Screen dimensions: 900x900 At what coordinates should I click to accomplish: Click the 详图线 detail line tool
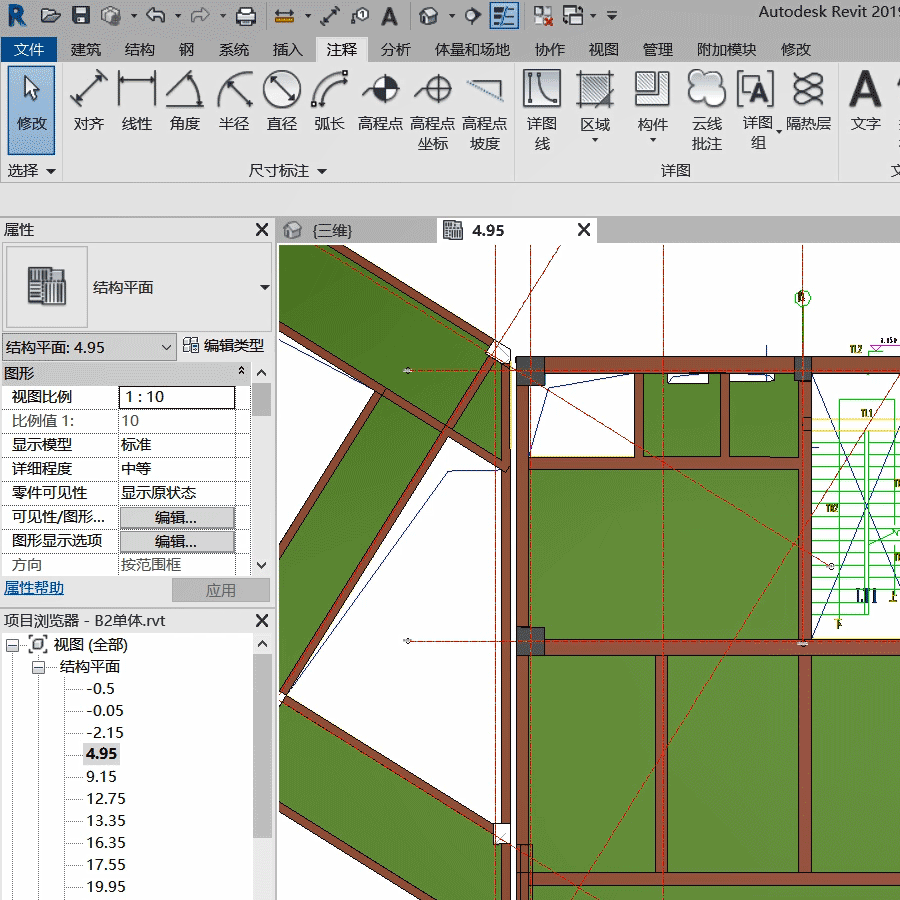pyautogui.click(x=542, y=110)
